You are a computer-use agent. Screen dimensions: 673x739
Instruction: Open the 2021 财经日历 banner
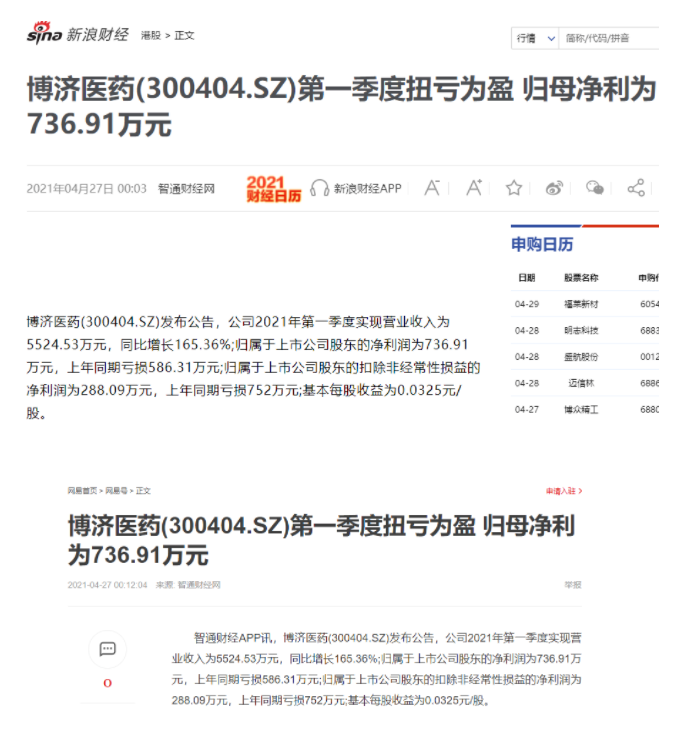273,188
